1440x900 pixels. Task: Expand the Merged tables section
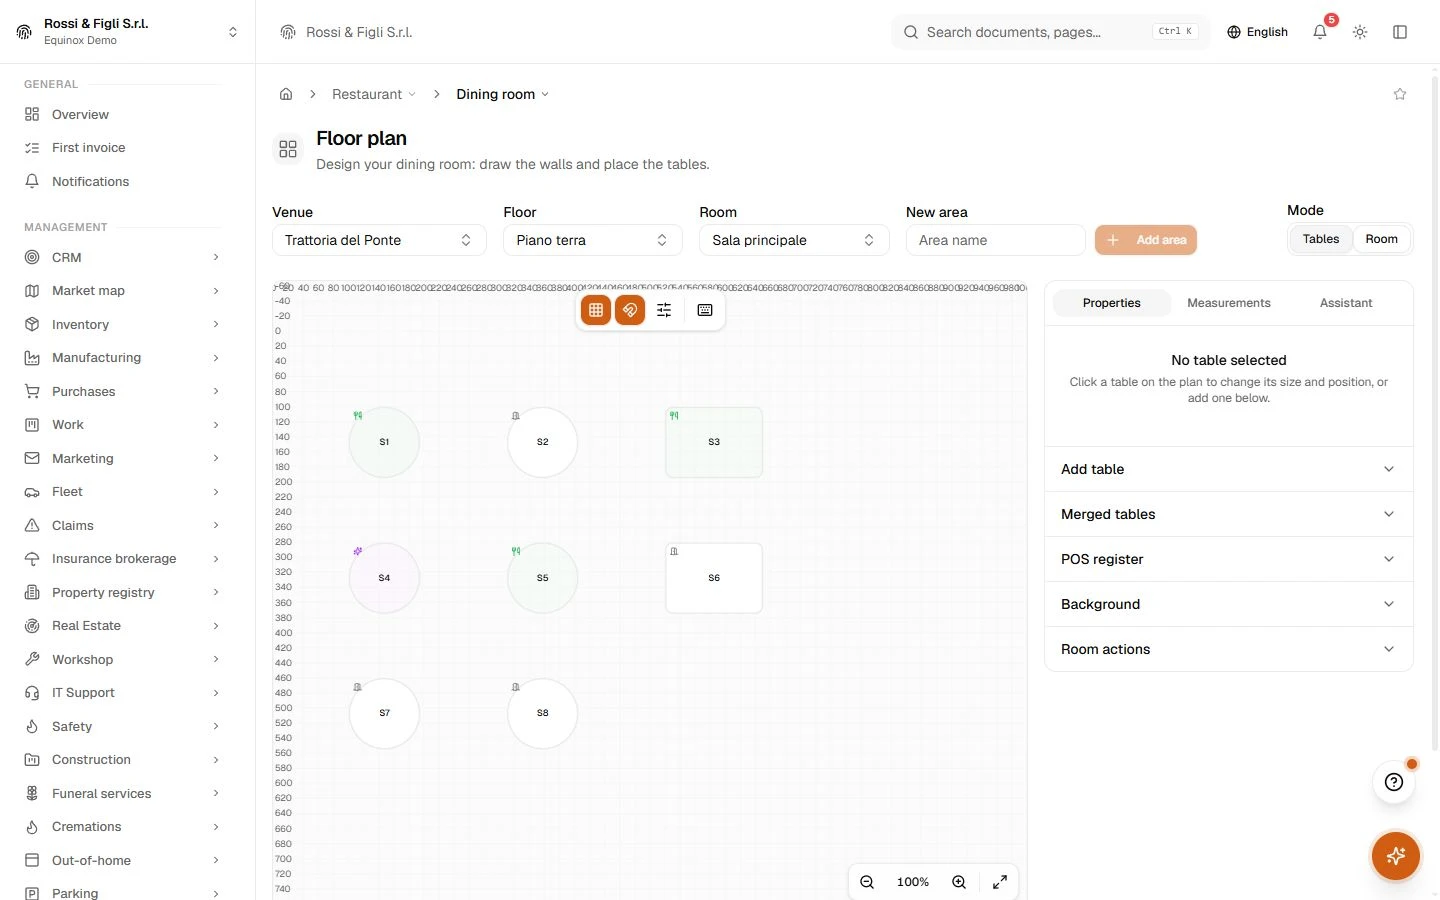(1229, 514)
